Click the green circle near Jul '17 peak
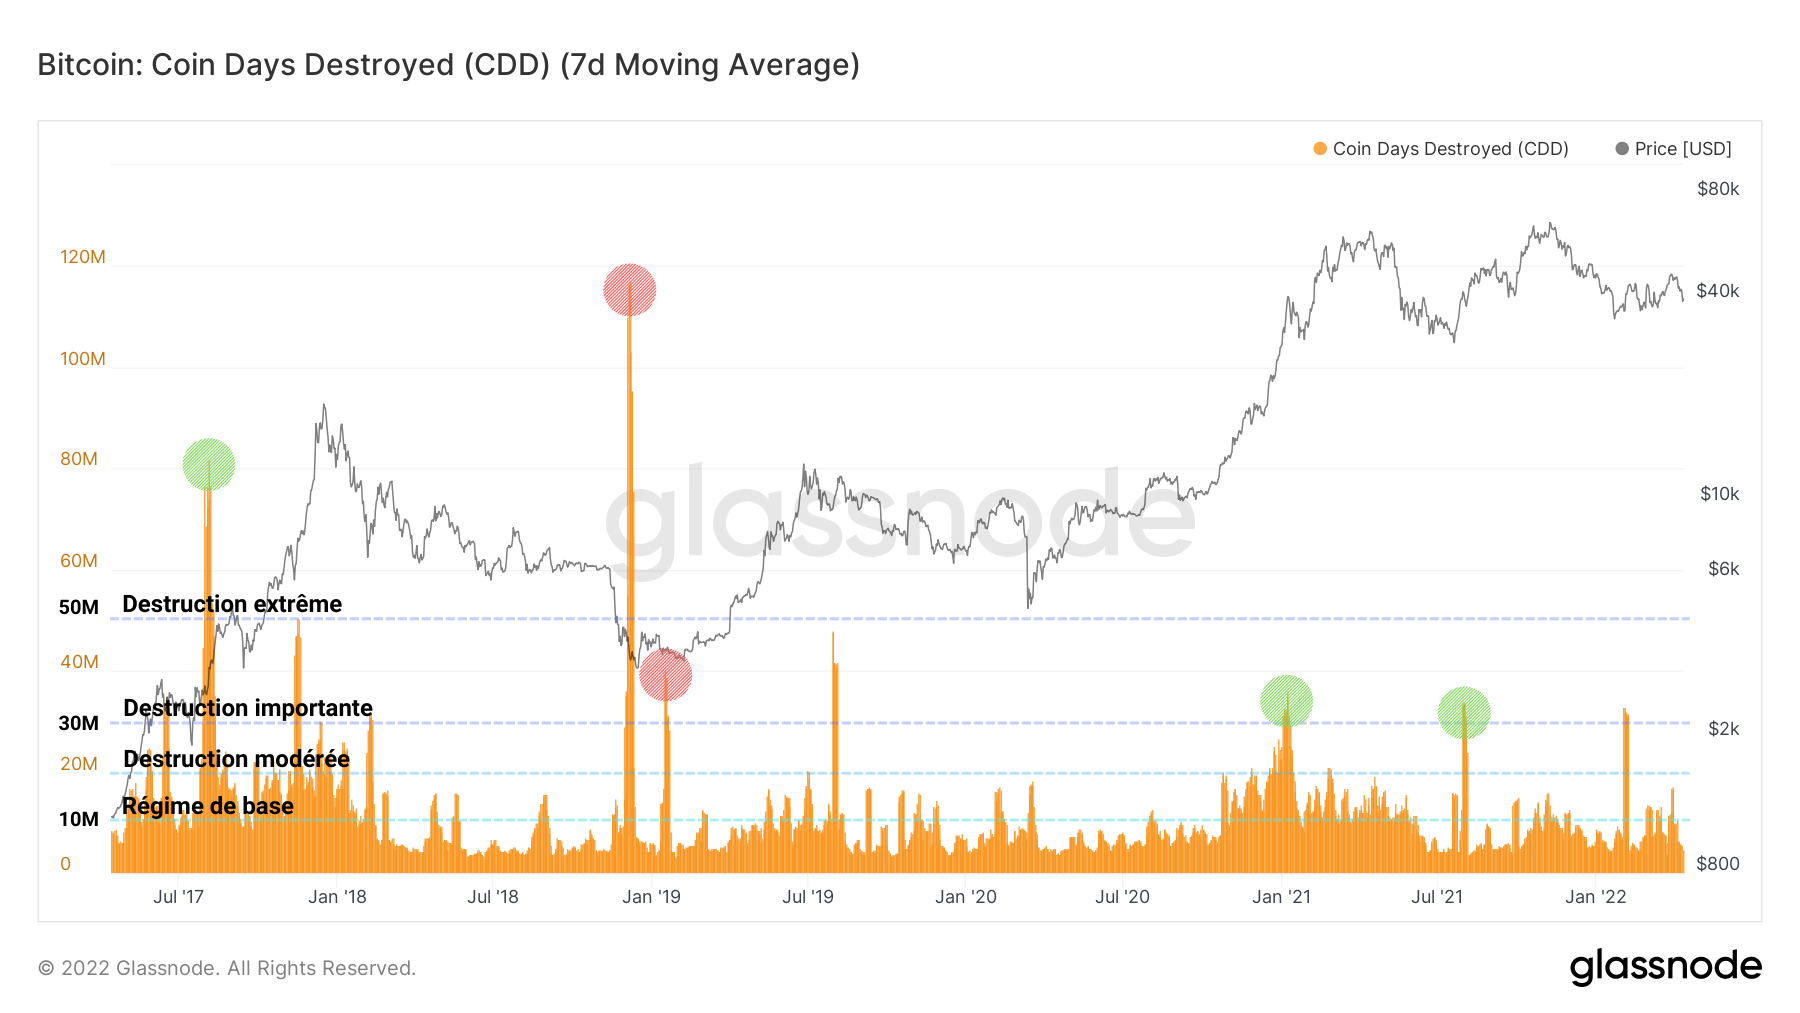 click(209, 464)
